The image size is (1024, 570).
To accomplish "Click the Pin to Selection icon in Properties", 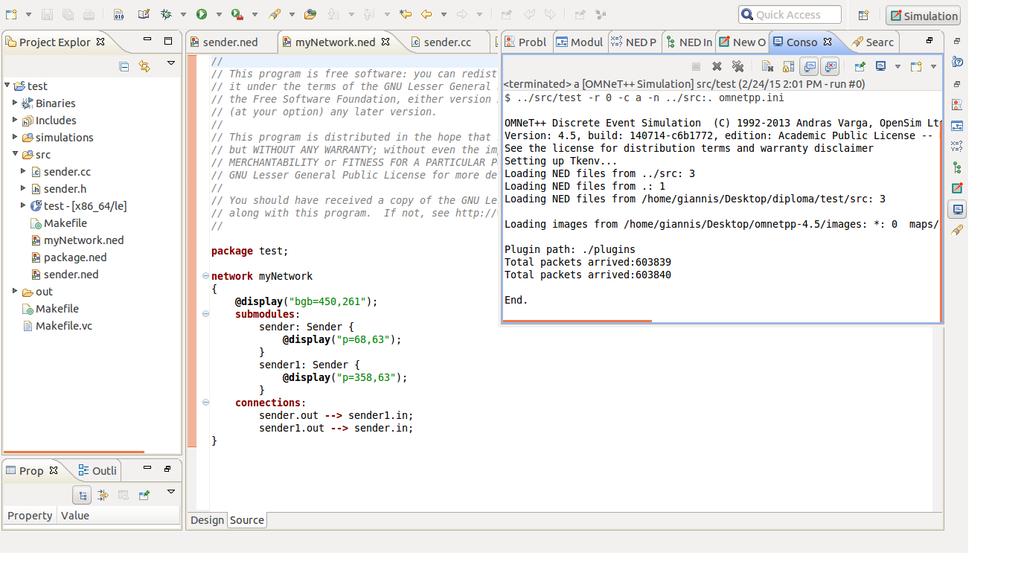I will pyautogui.click(x=144, y=495).
